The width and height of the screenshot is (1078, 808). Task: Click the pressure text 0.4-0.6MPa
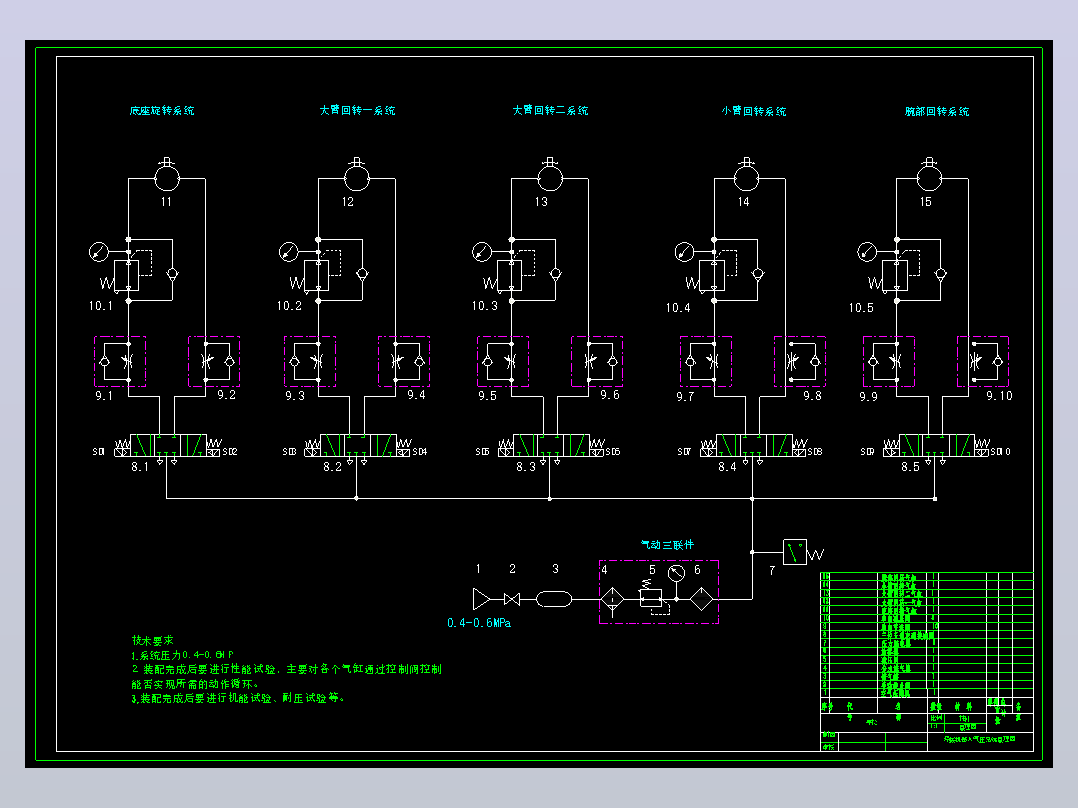click(x=478, y=623)
